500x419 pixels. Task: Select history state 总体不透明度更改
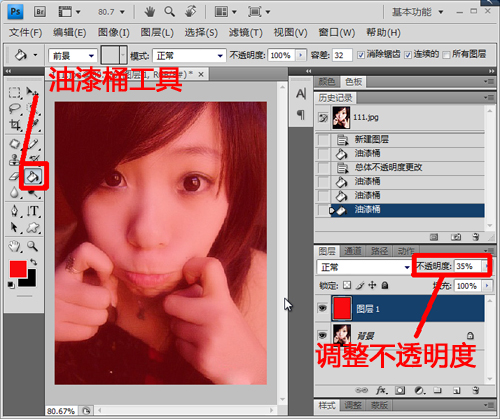point(400,167)
